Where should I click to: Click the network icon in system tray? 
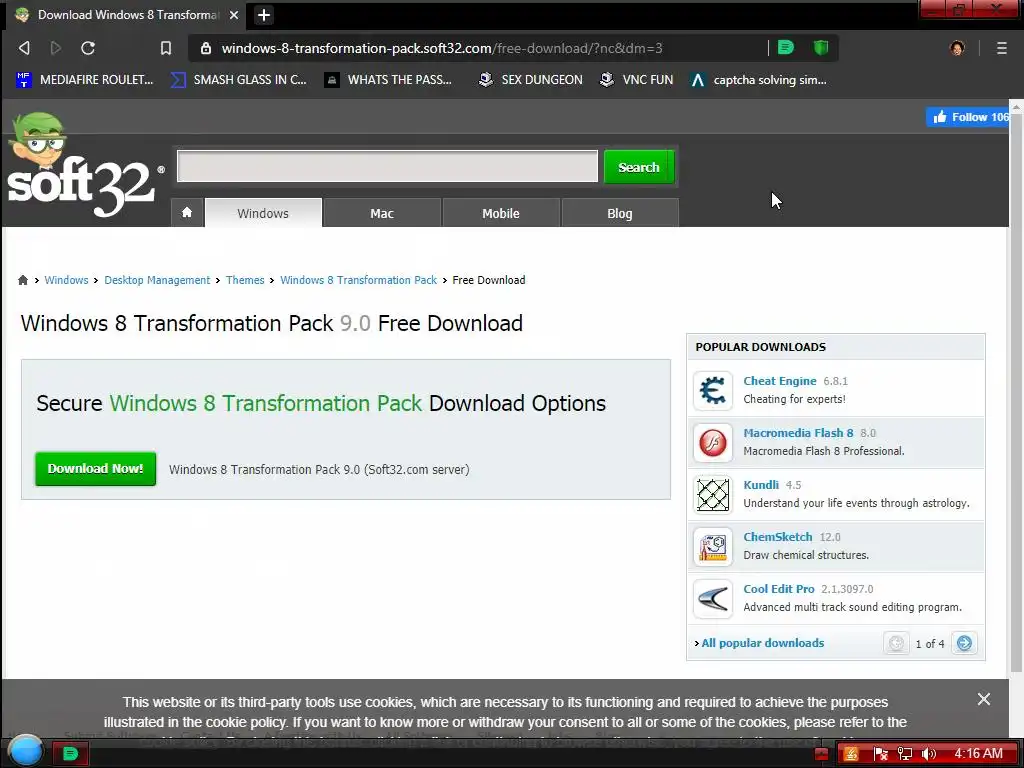904,754
